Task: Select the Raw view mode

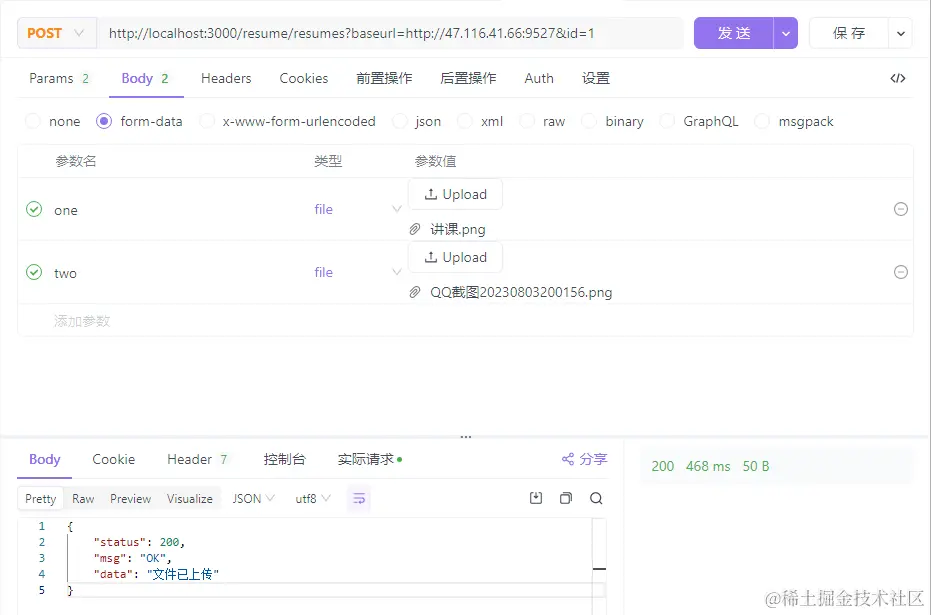Action: point(83,499)
